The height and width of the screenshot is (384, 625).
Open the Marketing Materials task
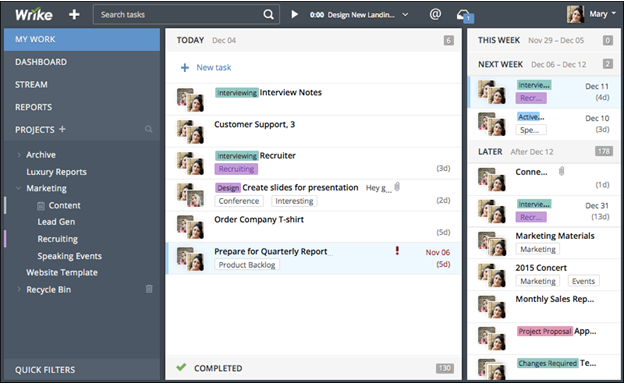[x=555, y=236]
